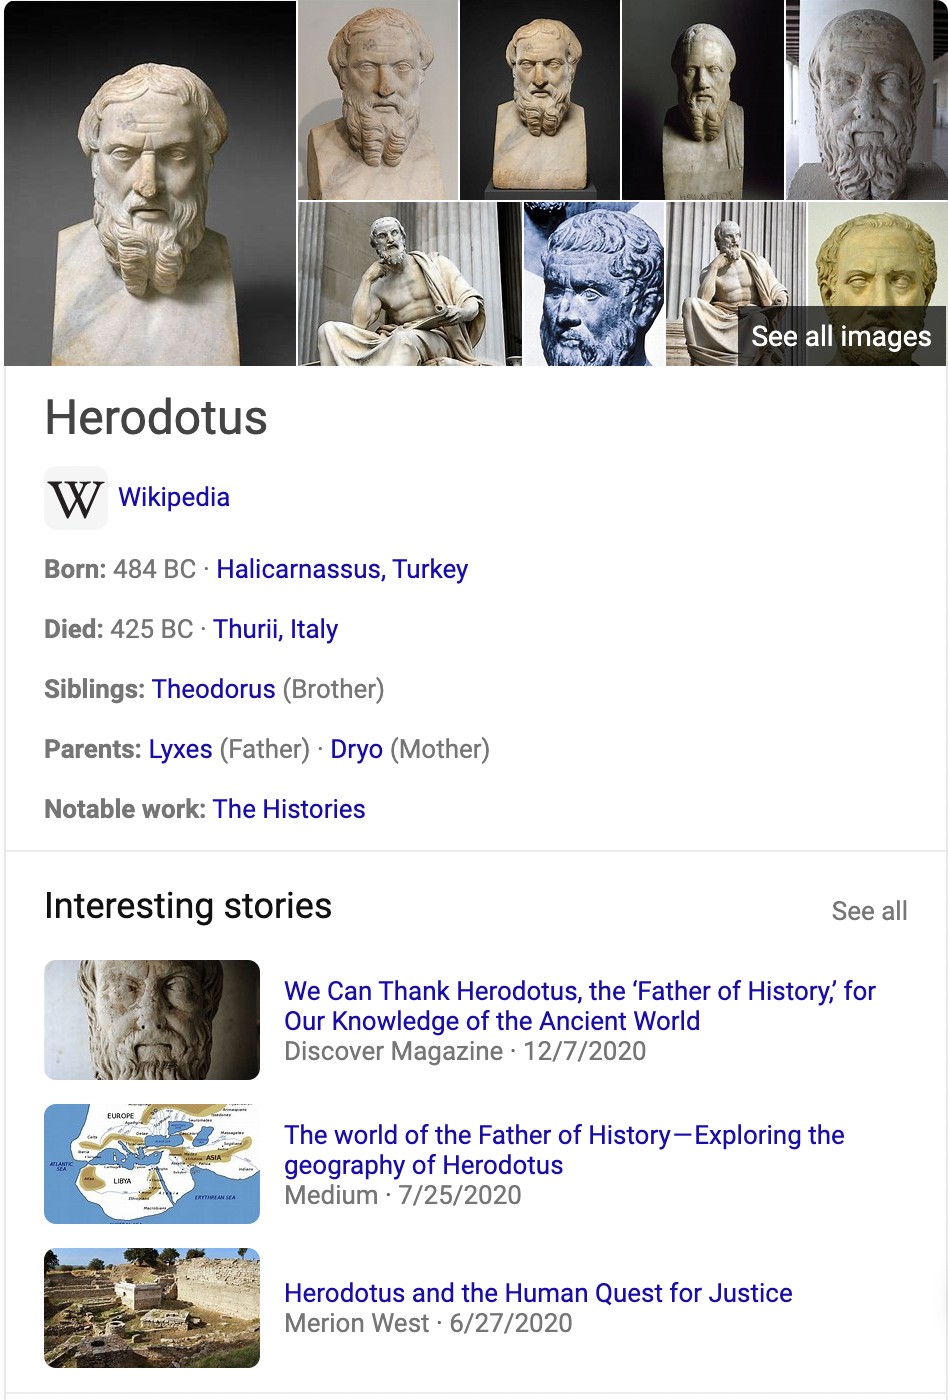Screen dimensions: 948x1400
Task: Open the large Herodotus bust image
Action: [150, 183]
